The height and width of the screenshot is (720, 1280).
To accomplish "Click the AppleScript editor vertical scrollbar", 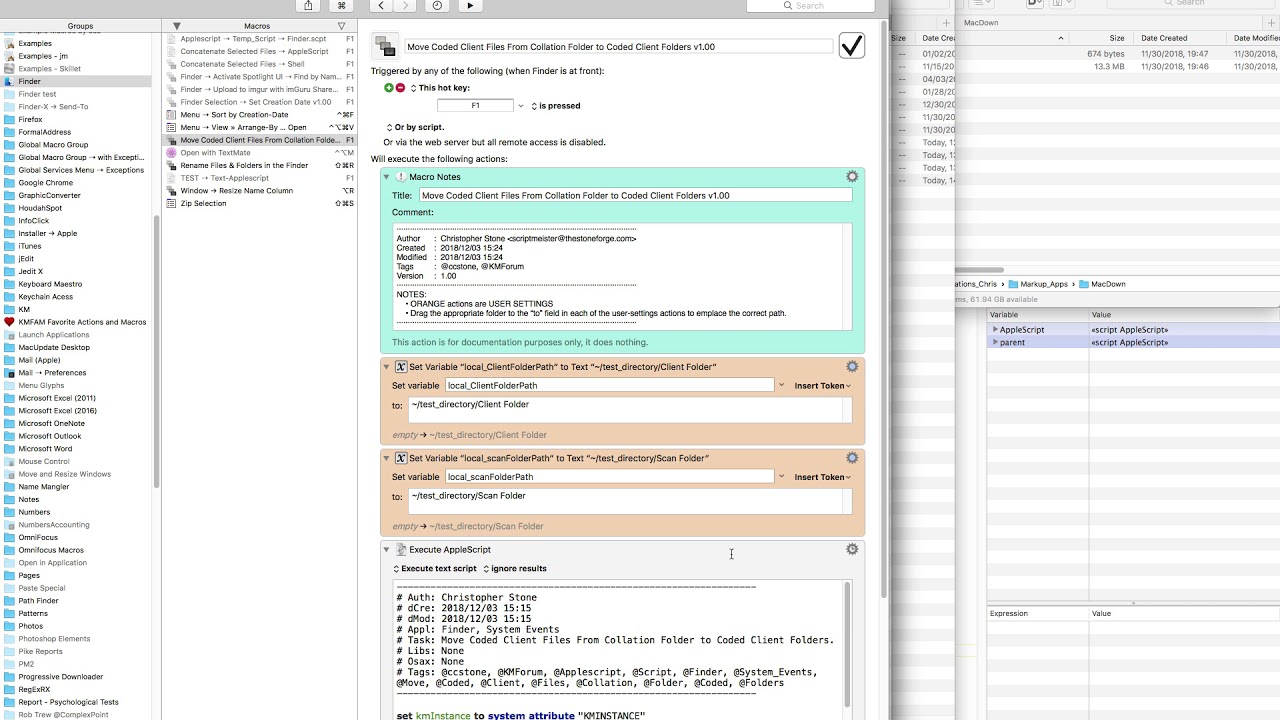I will [848, 644].
